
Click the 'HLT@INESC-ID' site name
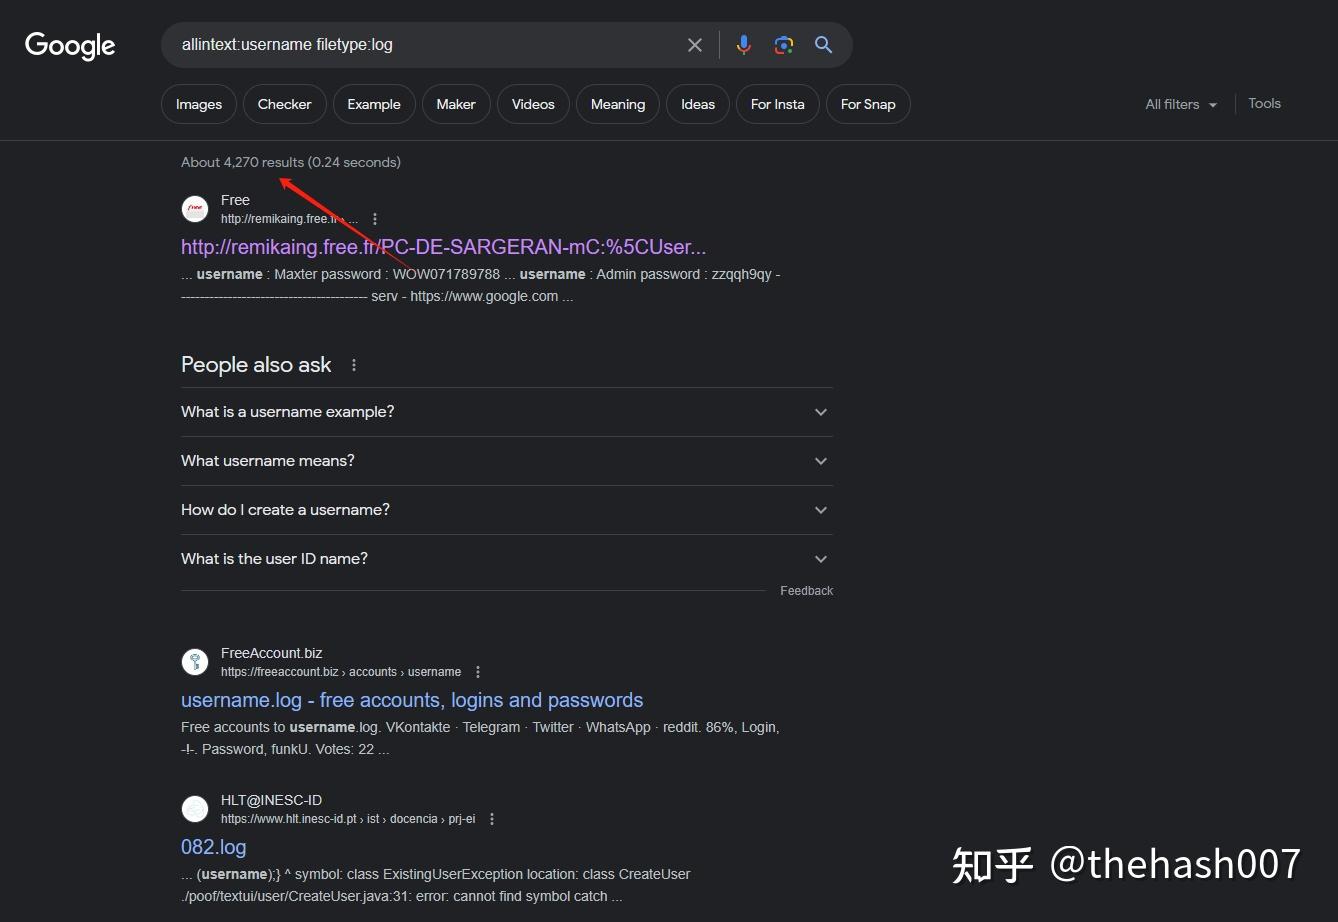[272, 800]
